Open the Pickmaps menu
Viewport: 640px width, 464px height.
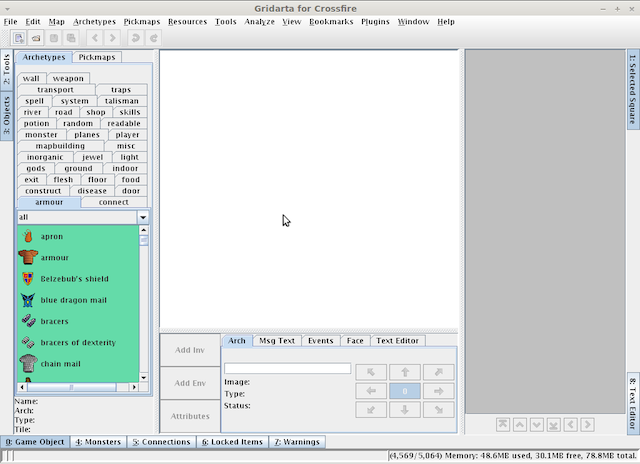[142, 22]
